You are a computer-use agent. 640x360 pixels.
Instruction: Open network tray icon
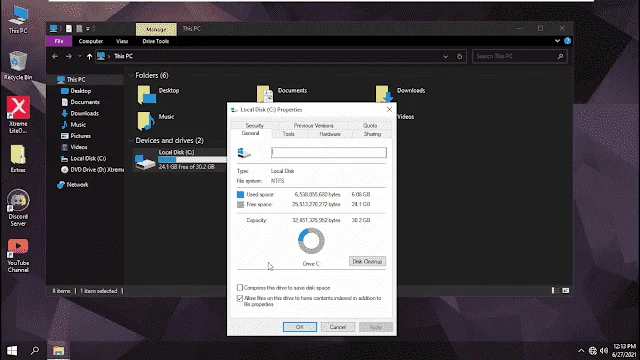coord(593,351)
